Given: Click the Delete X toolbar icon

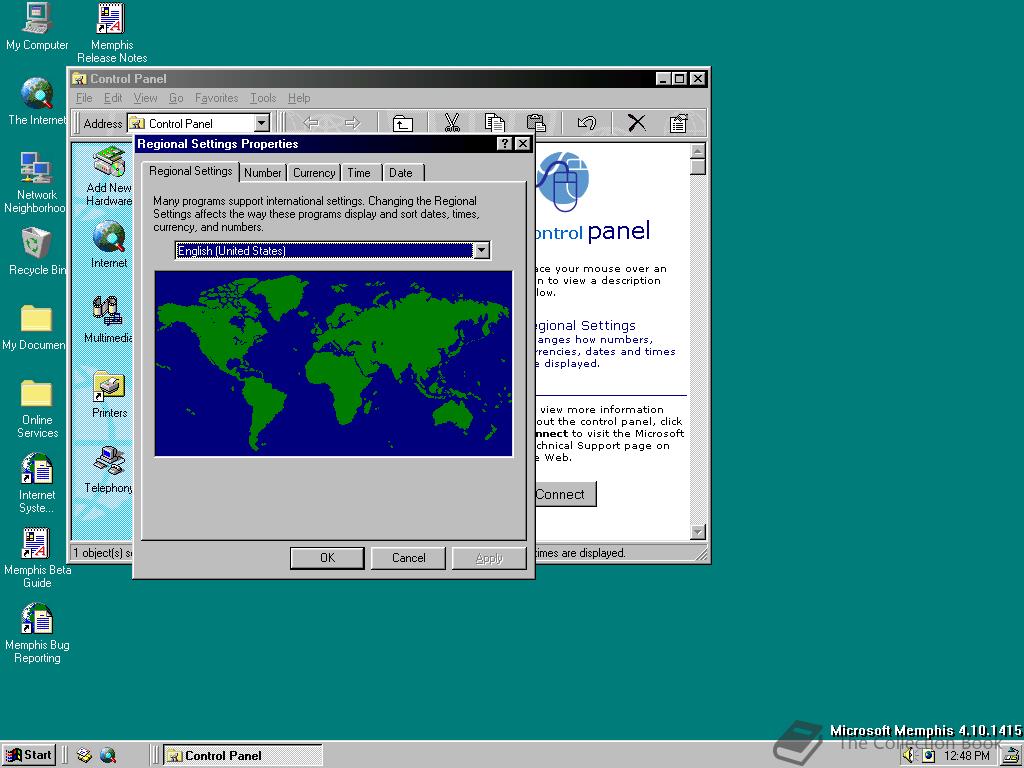Looking at the screenshot, I should pyautogui.click(x=637, y=123).
